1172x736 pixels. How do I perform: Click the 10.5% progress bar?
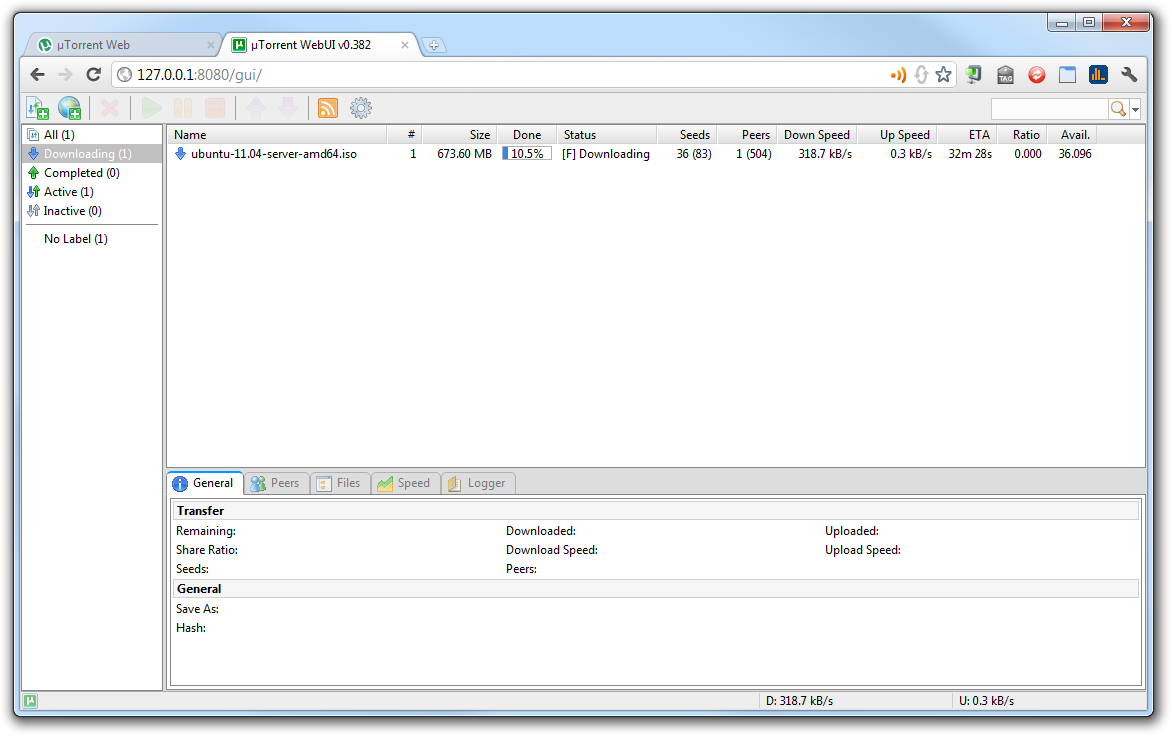[x=527, y=154]
